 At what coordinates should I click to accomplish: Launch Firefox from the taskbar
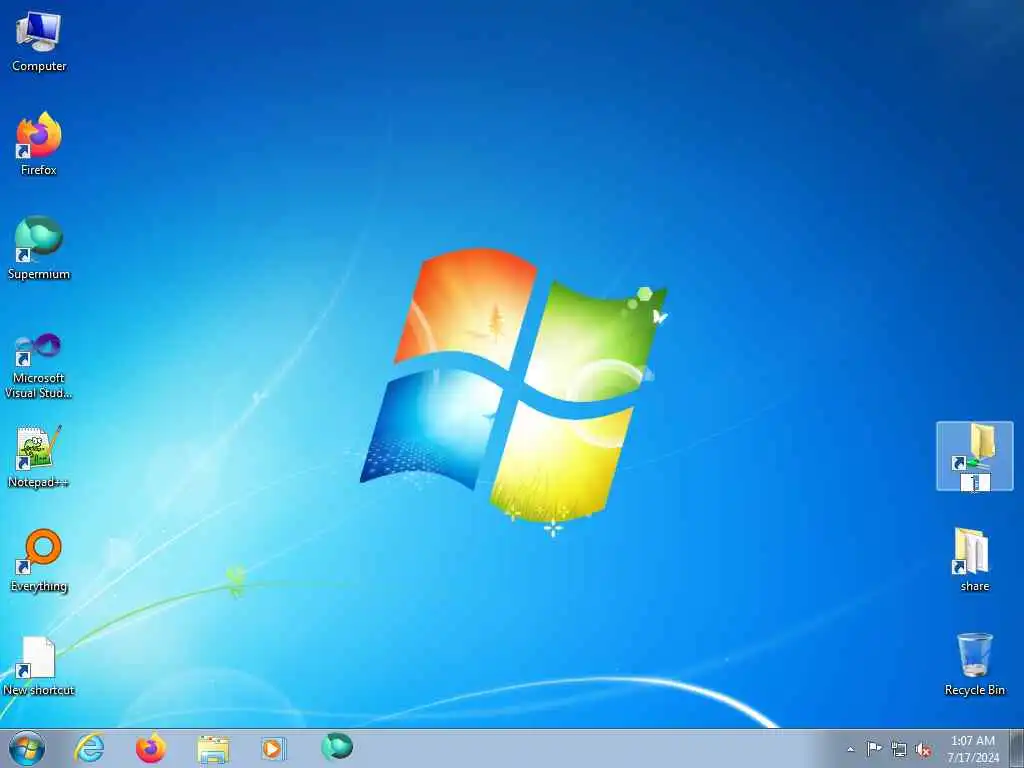tap(151, 748)
